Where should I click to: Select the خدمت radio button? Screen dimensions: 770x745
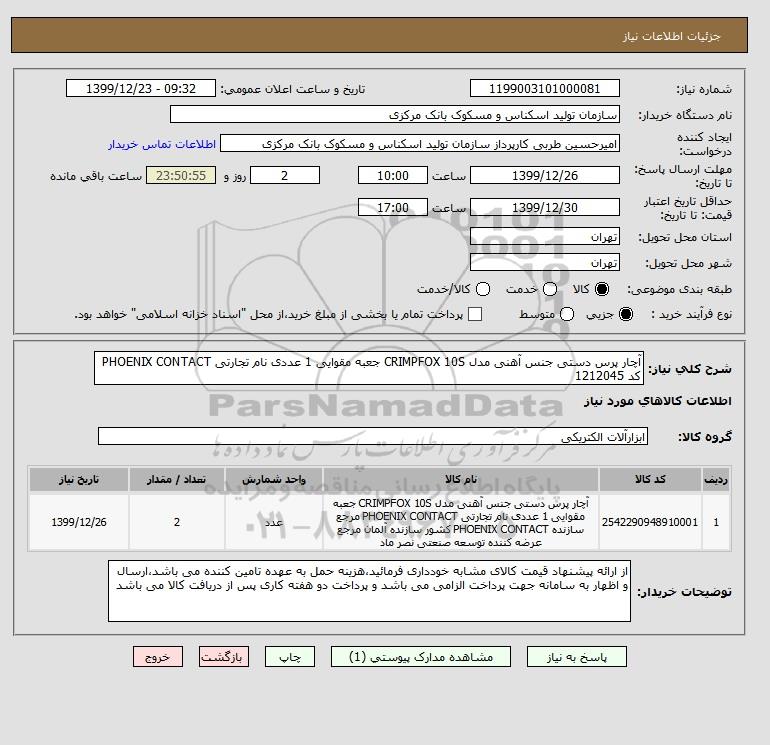[x=550, y=289]
